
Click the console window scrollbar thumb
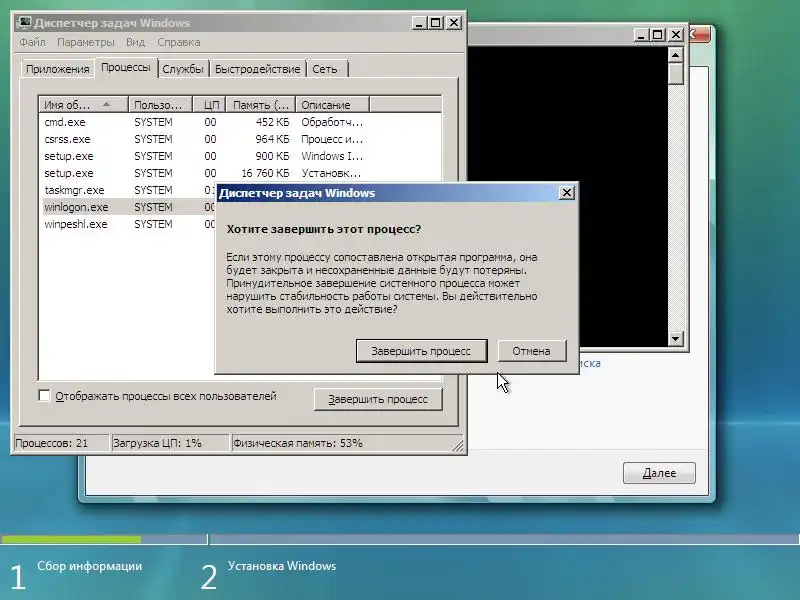tap(676, 74)
